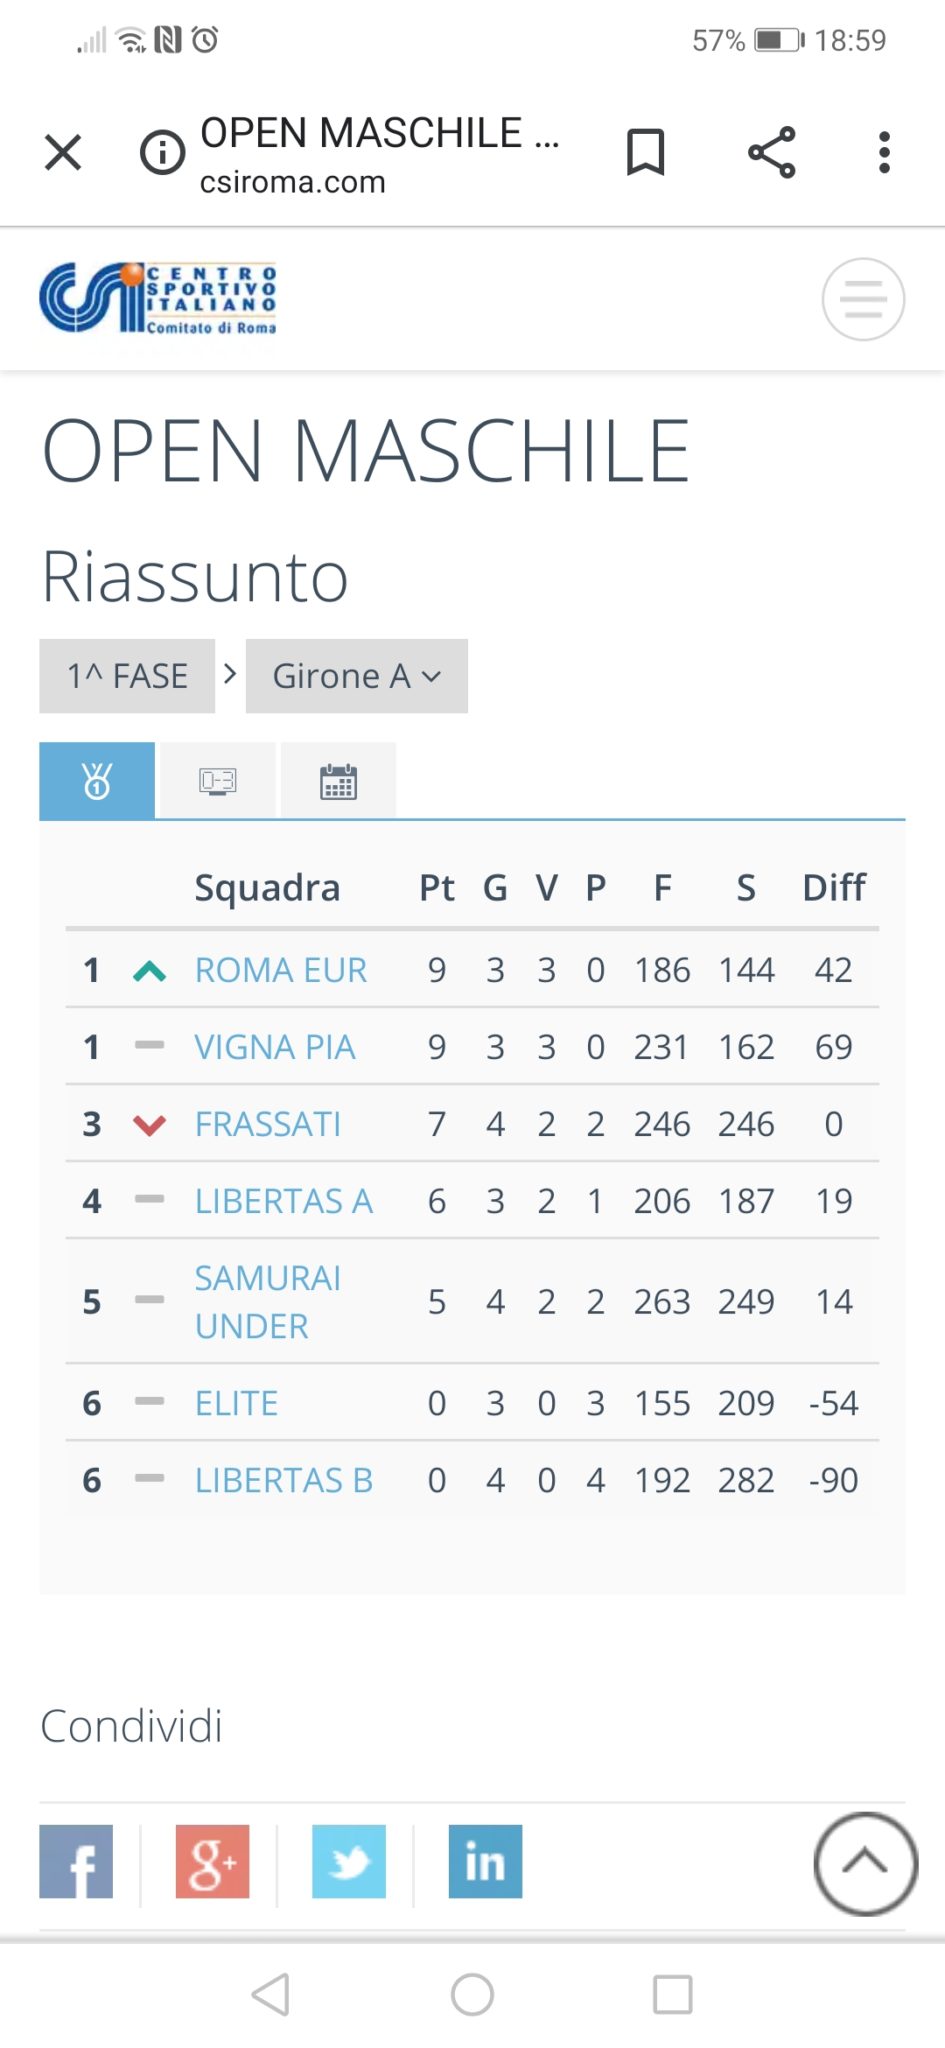Open the hamburger site menu
The image size is (945, 2048).
point(863,299)
